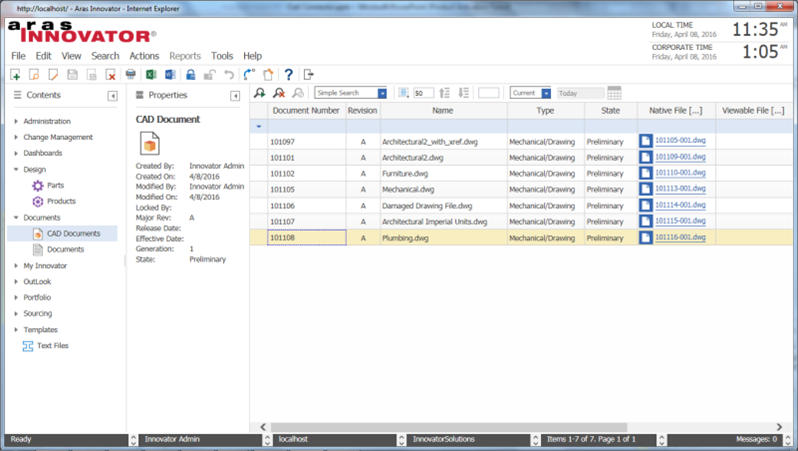Click the Products icon in Design tree
This screenshot has height=451, width=798.
coord(38,202)
